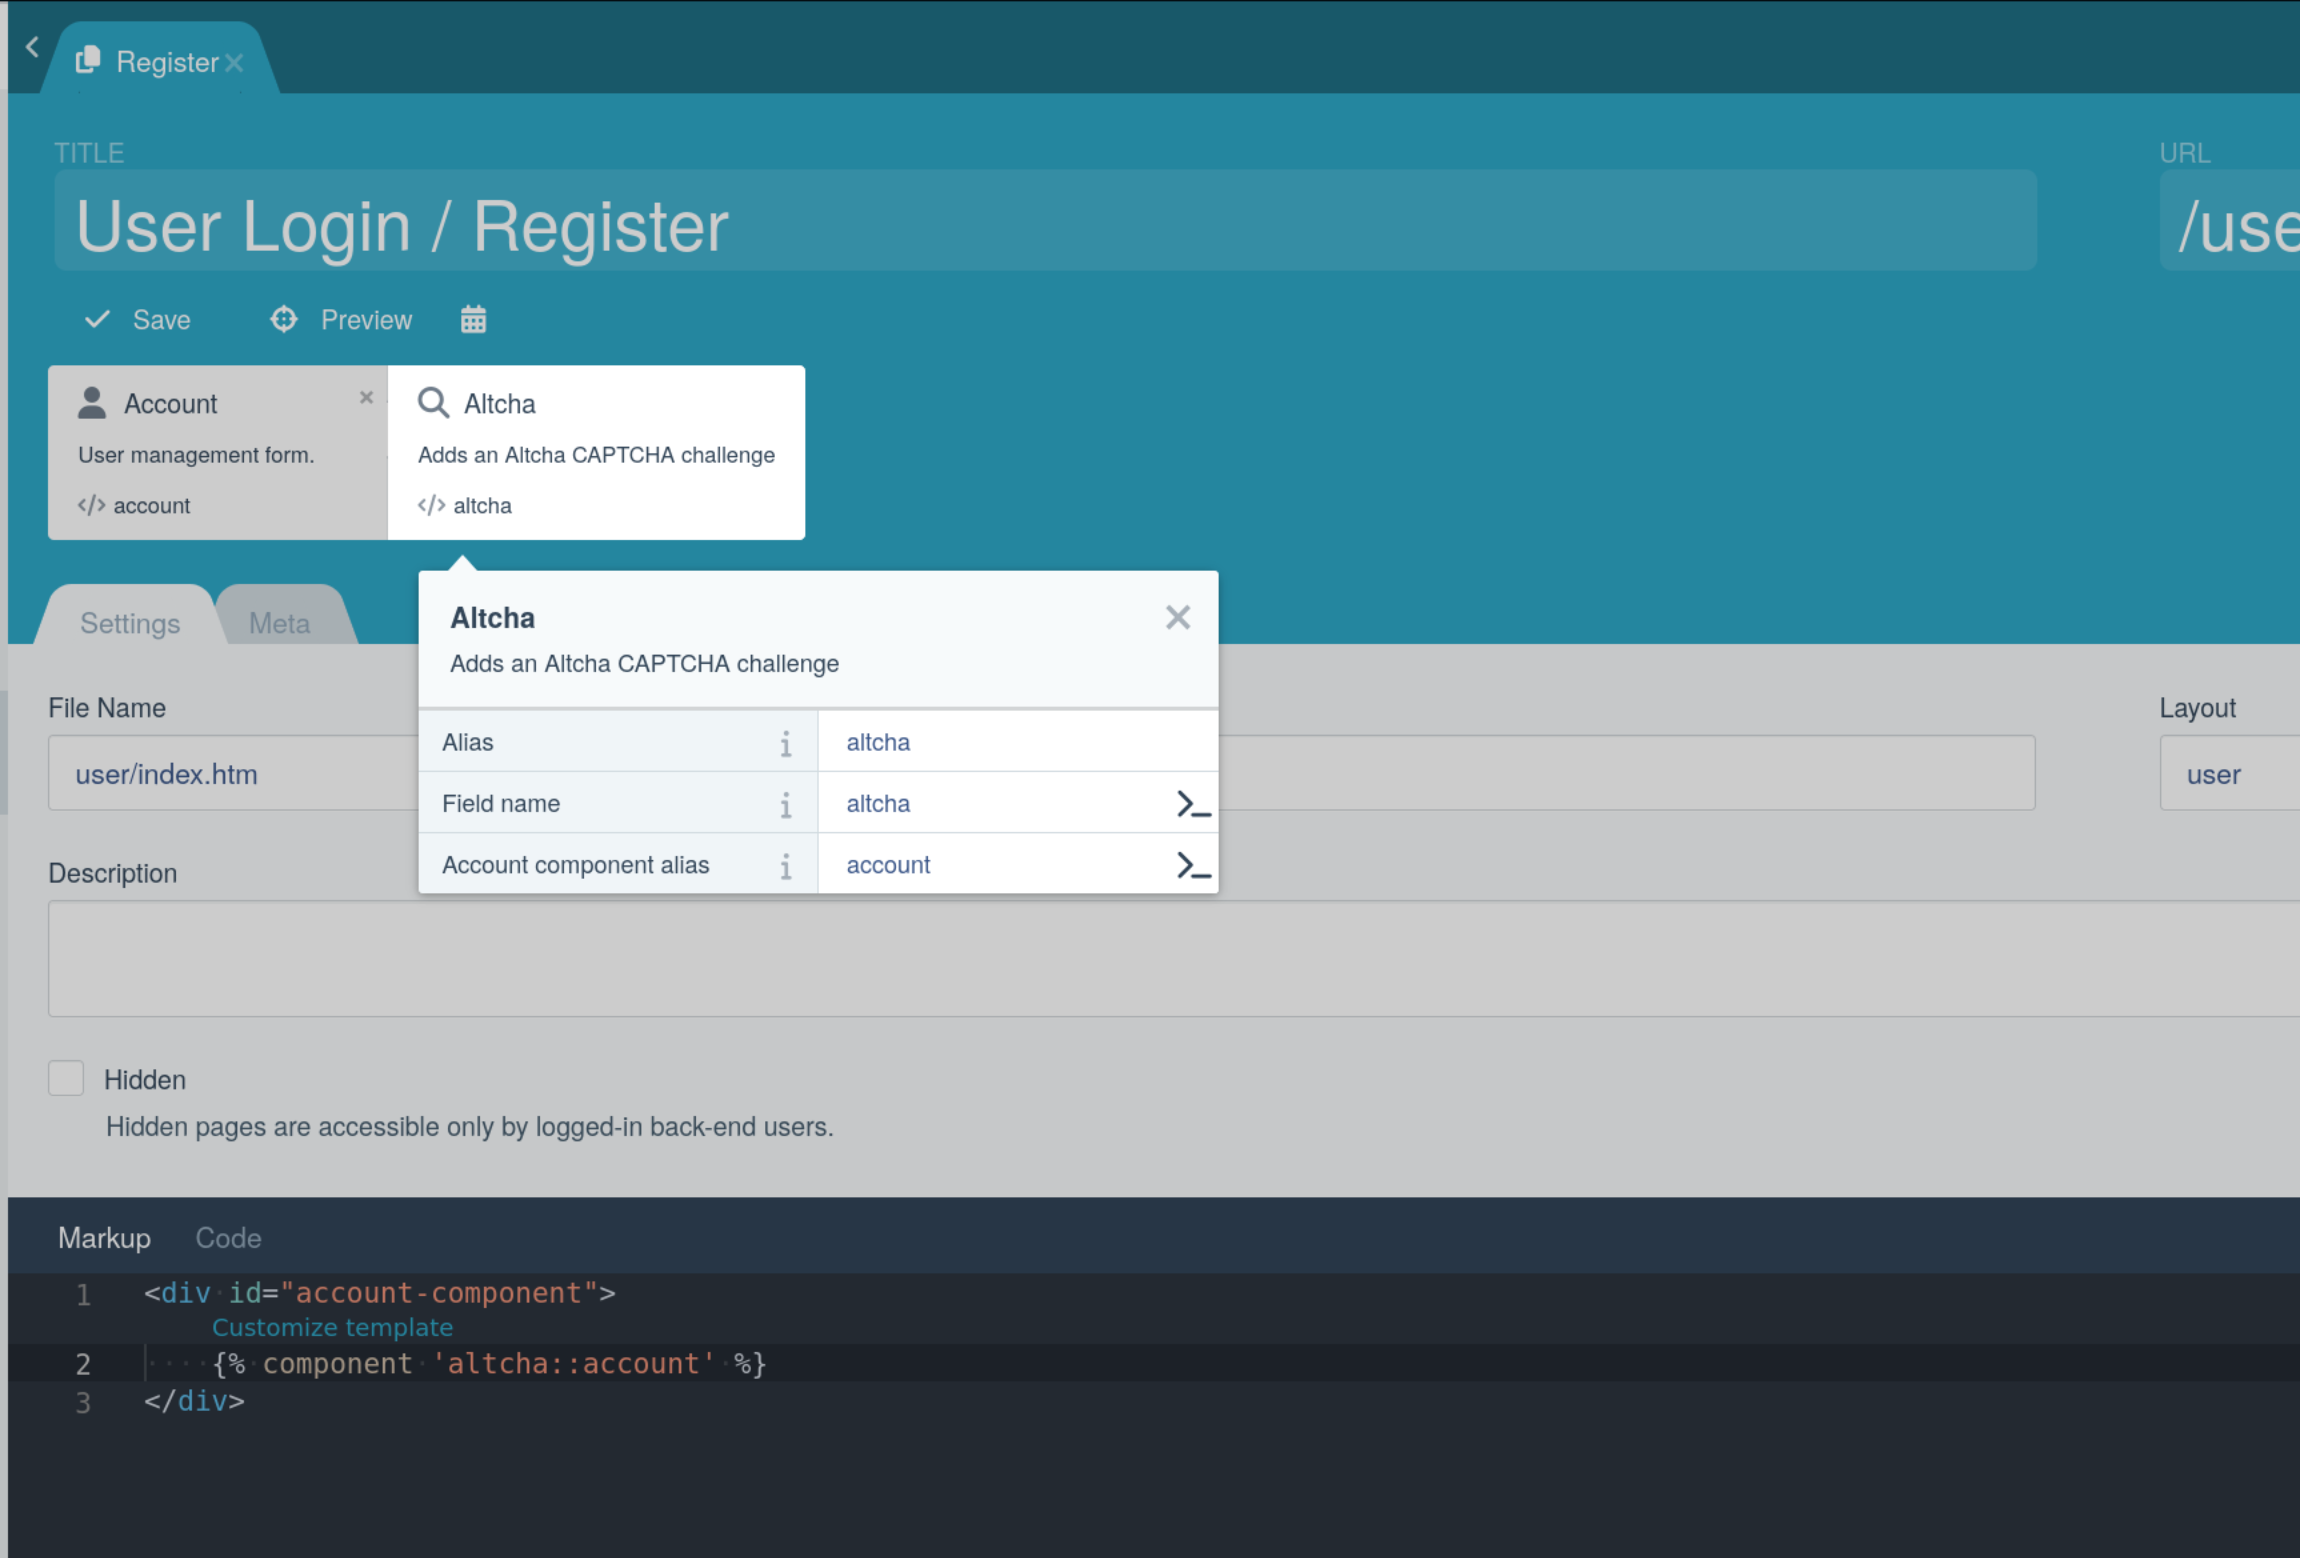
Task: Open the Layout dropdown
Action: pyautogui.click(x=2230, y=774)
